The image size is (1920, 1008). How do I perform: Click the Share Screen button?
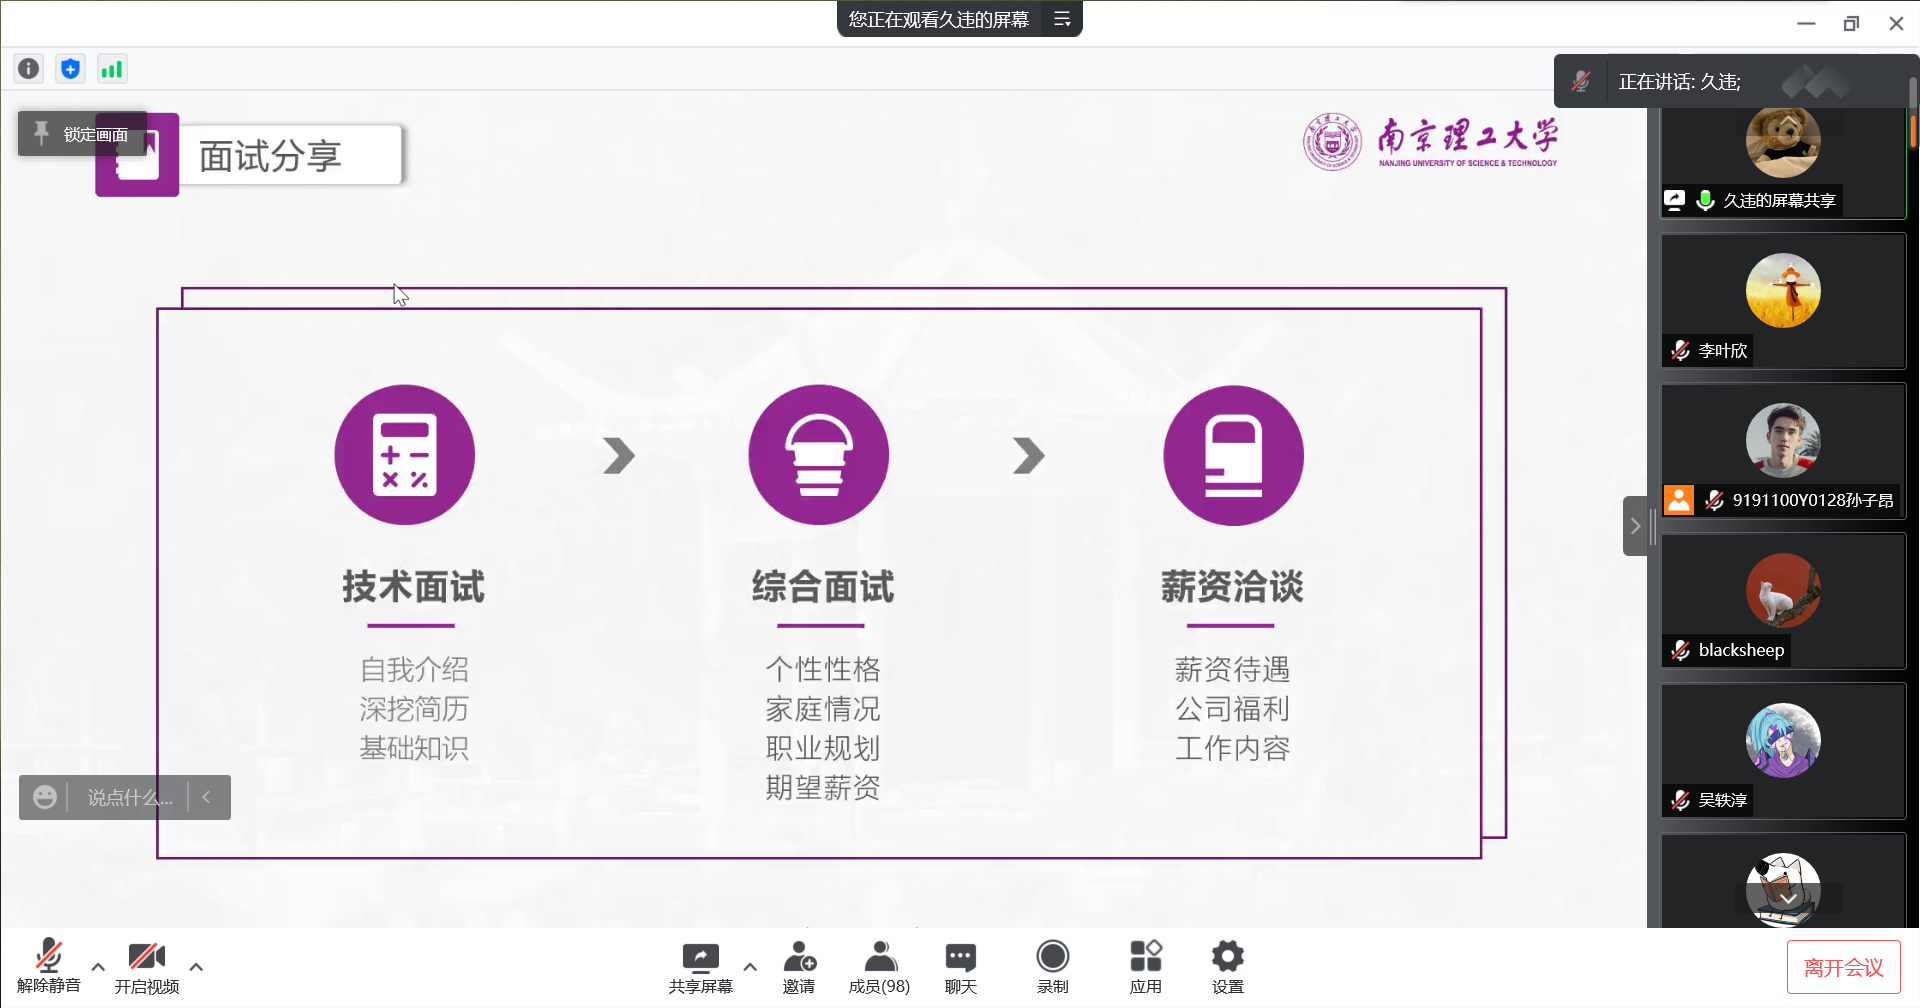pyautogui.click(x=700, y=967)
